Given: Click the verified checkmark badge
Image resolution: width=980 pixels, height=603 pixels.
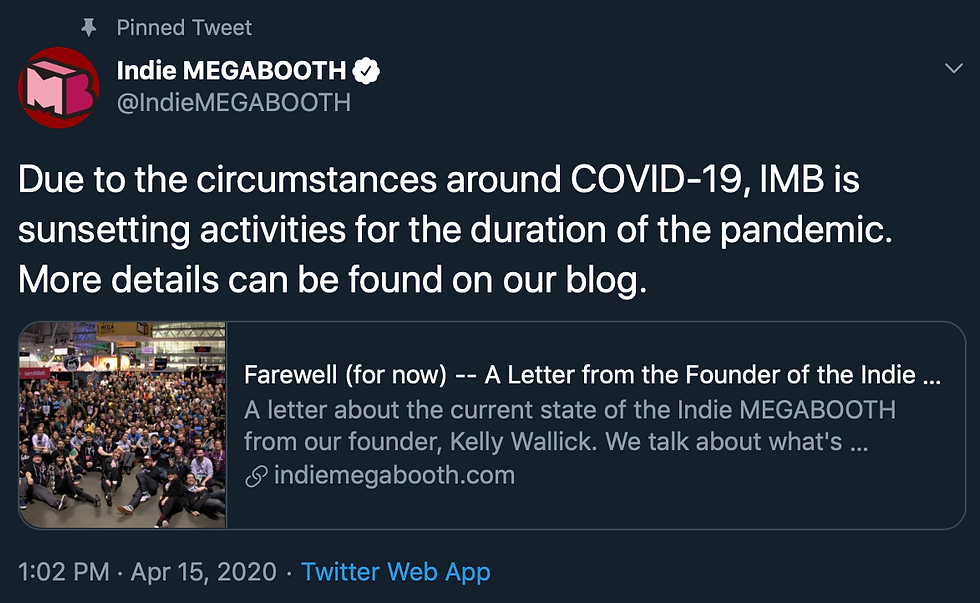Looking at the screenshot, I should (x=368, y=71).
